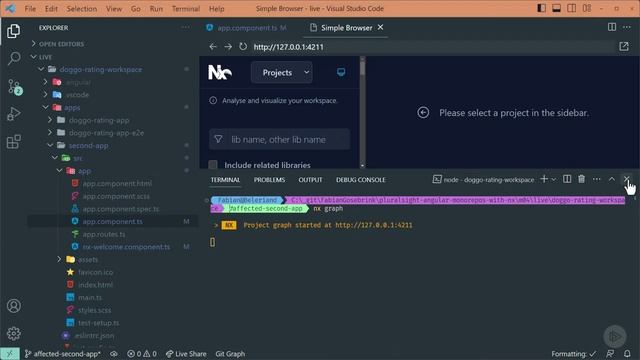Open project graph URL in terminal

click(373, 225)
